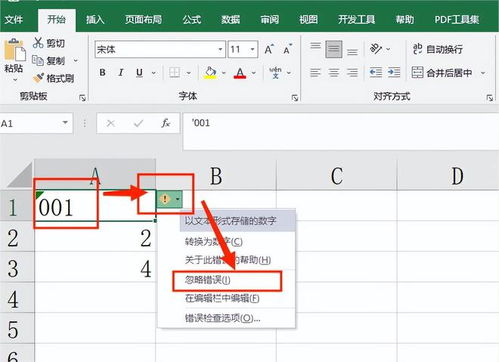Switch to the 数据 tab

[231, 19]
